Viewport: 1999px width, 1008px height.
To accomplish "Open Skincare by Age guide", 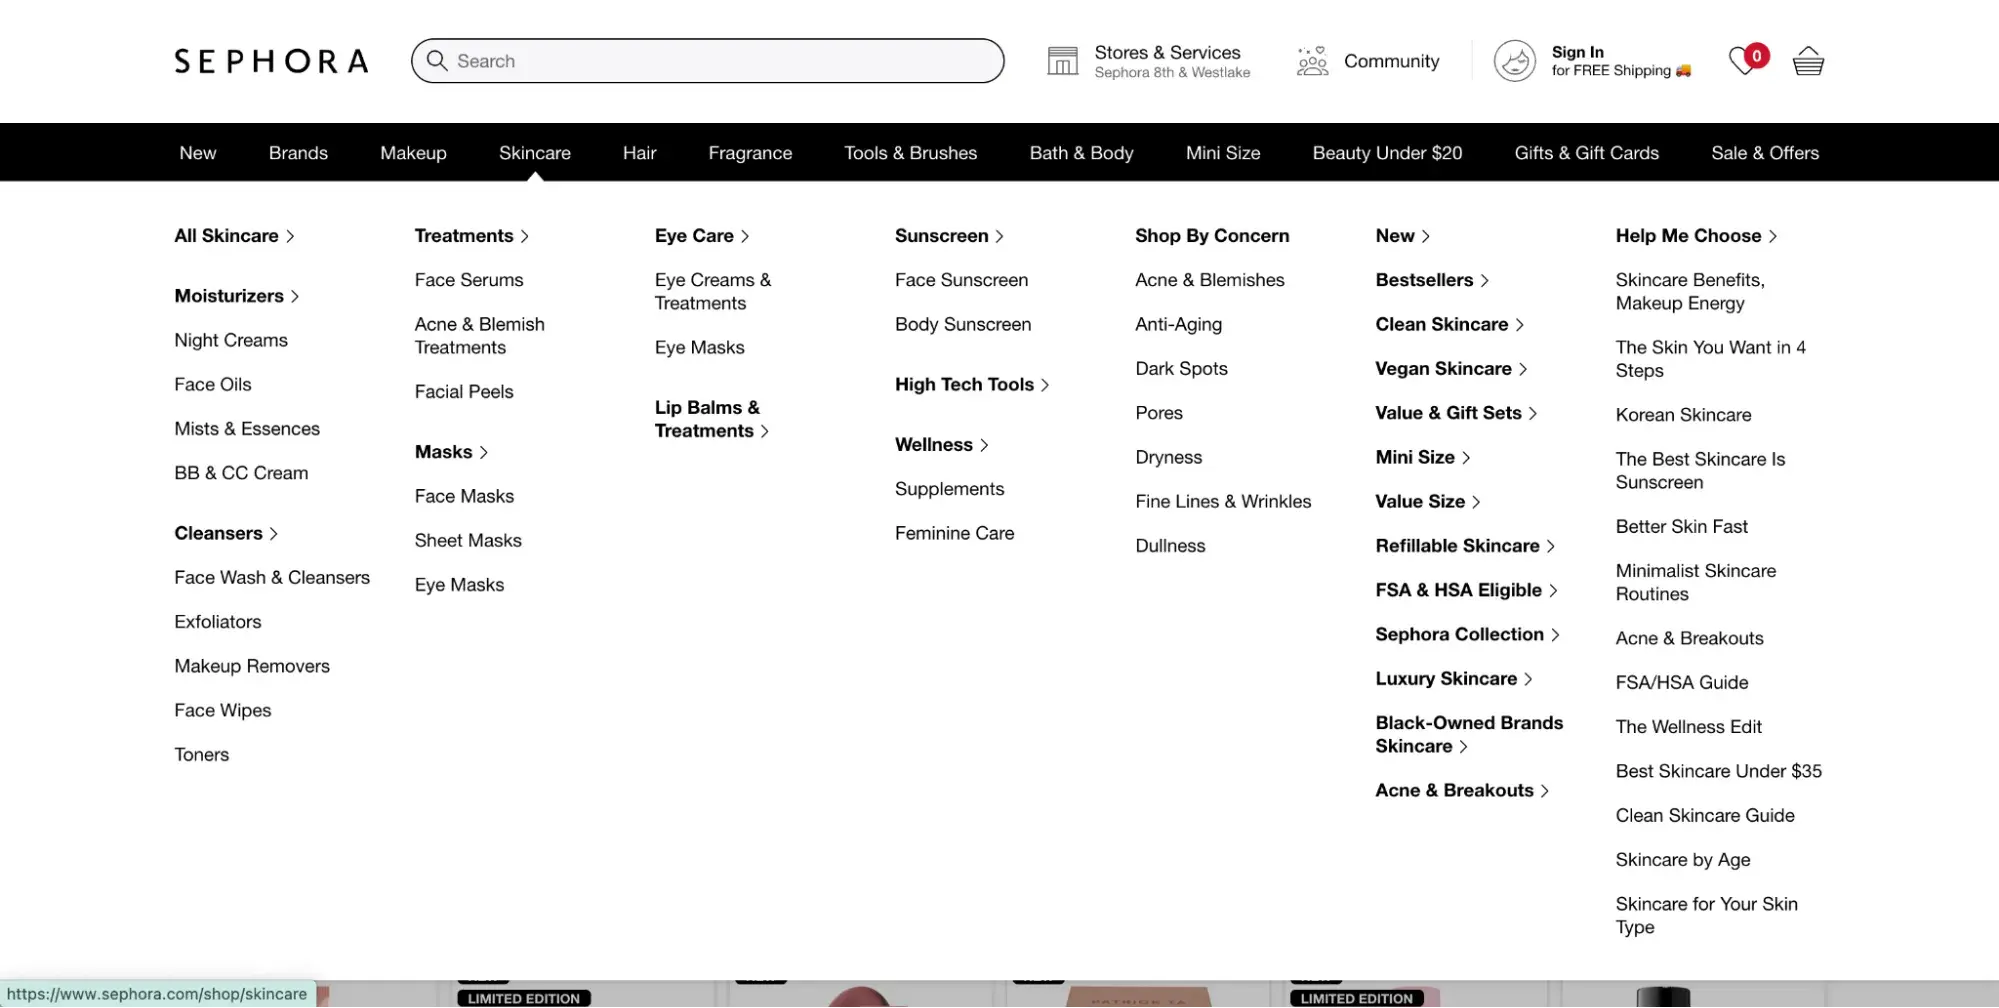I will 1683,860.
